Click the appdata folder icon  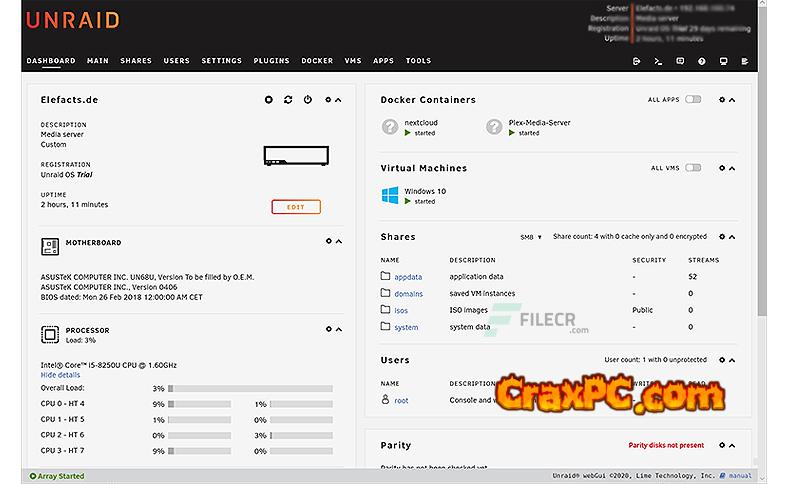coord(385,276)
